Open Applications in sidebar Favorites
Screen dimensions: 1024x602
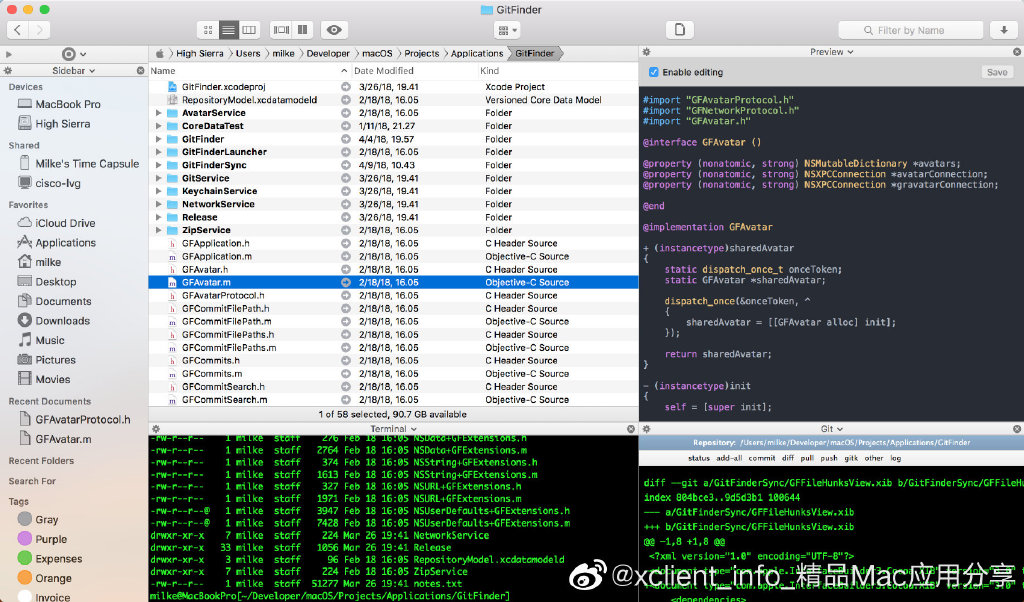pyautogui.click(x=65, y=242)
